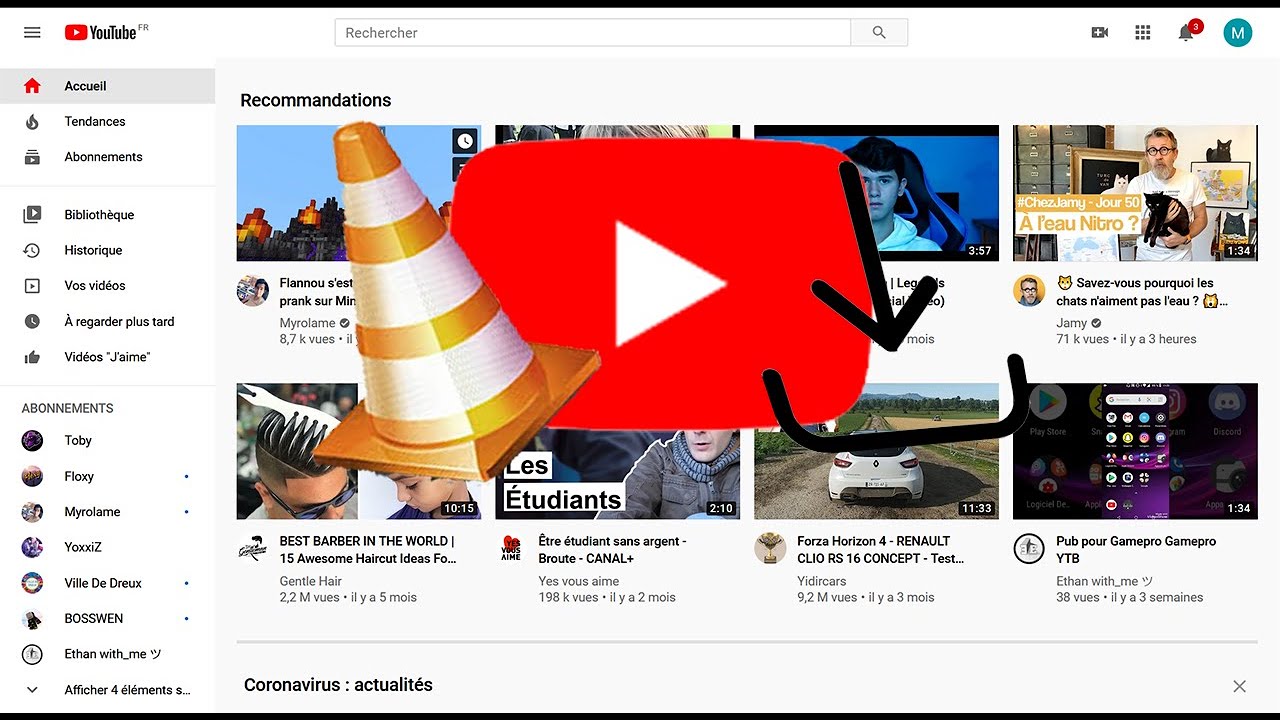
Task: Go to Tendances in sidebar
Action: [x=95, y=121]
